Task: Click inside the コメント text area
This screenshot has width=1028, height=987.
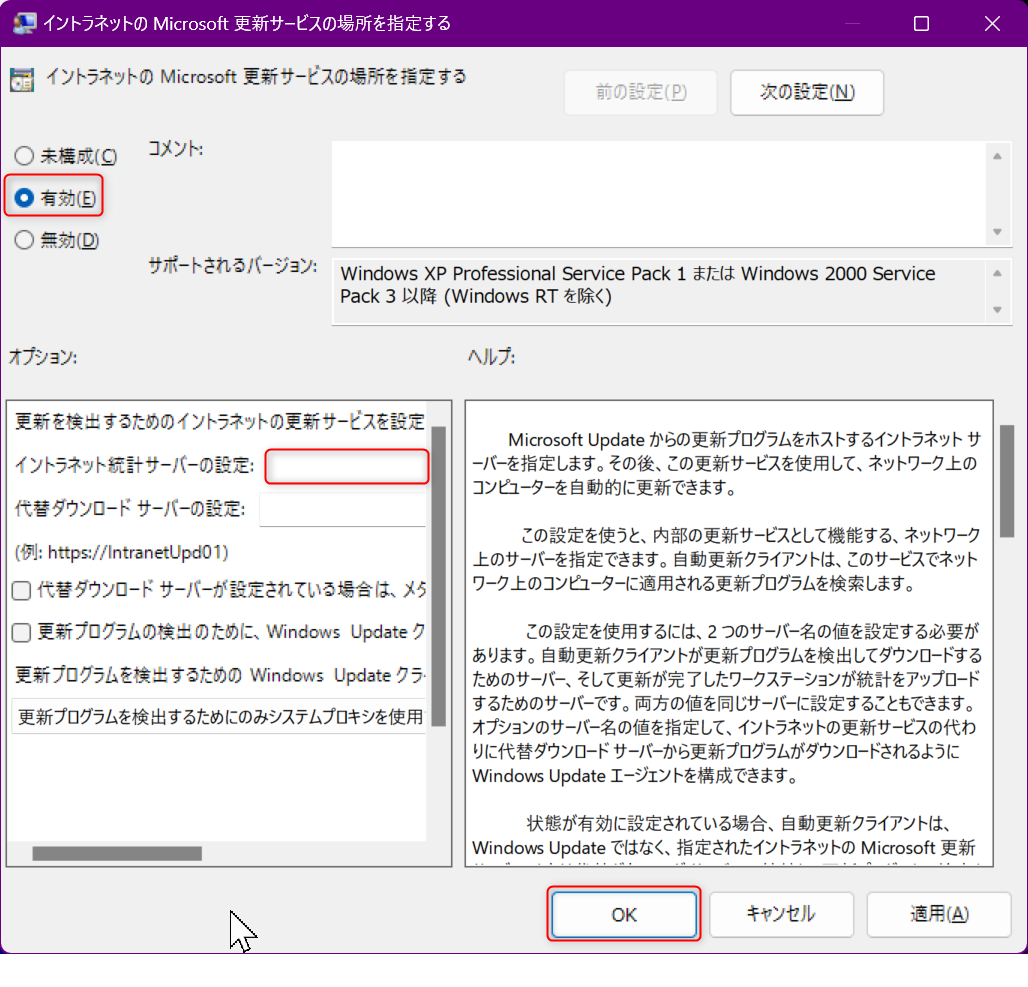Action: (658, 194)
